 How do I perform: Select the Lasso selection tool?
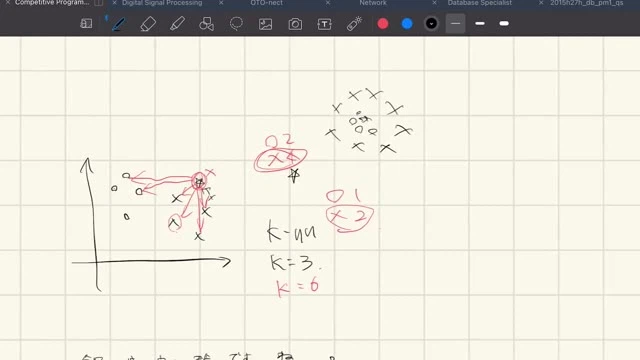pos(236,24)
